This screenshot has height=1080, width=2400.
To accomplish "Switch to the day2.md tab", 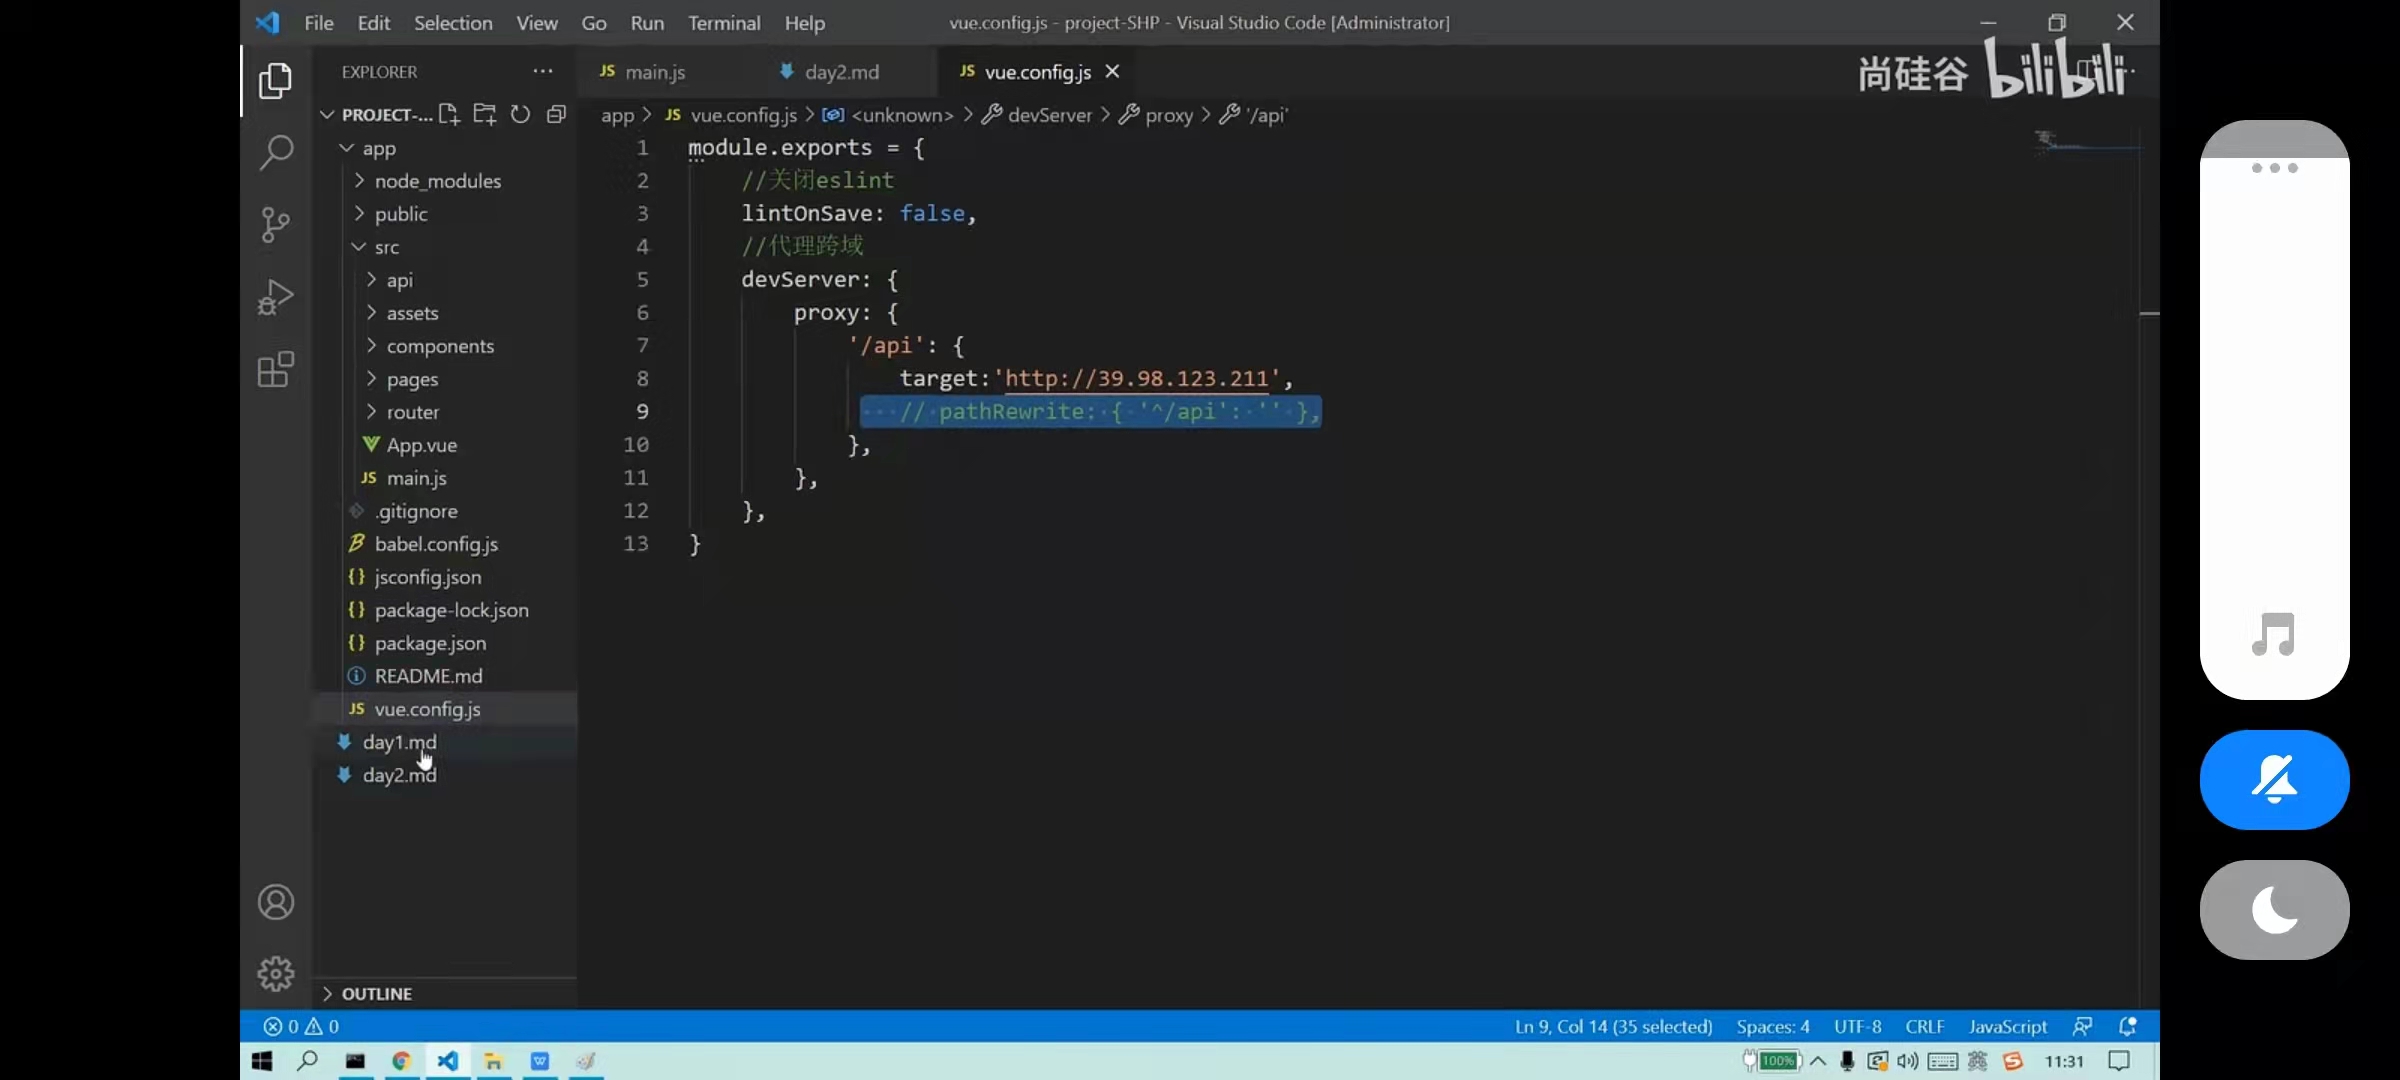I will pyautogui.click(x=841, y=72).
